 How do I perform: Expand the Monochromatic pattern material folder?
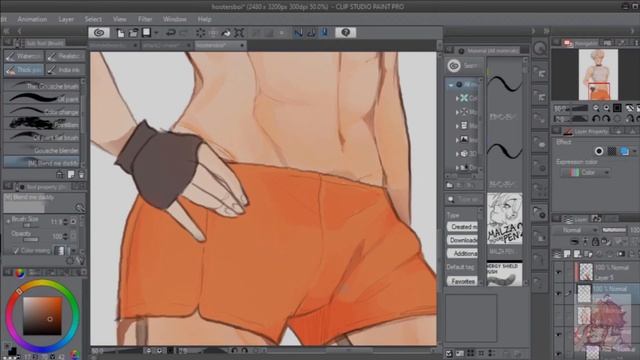pyautogui.click(x=457, y=112)
